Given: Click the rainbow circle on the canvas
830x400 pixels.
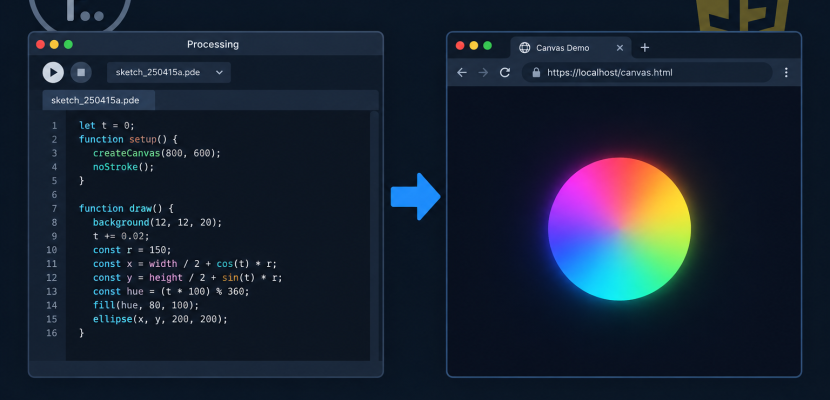Looking at the screenshot, I should 619,229.
